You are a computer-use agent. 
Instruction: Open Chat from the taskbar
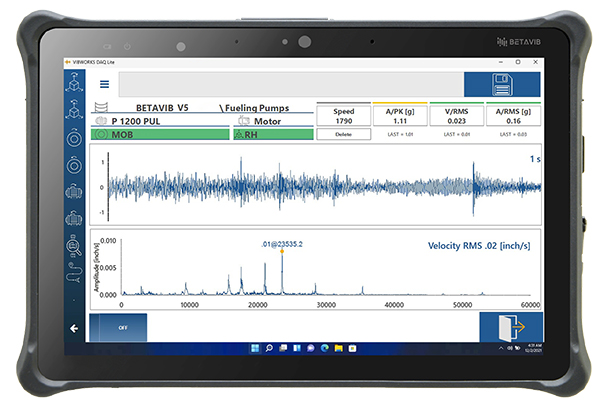pyautogui.click(x=311, y=348)
